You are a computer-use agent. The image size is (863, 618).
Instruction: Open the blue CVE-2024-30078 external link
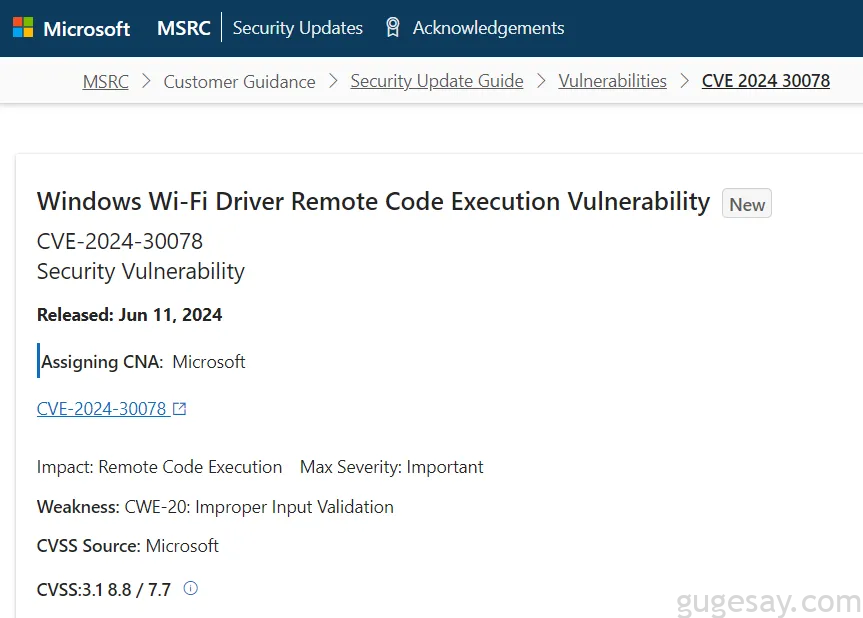click(102, 409)
